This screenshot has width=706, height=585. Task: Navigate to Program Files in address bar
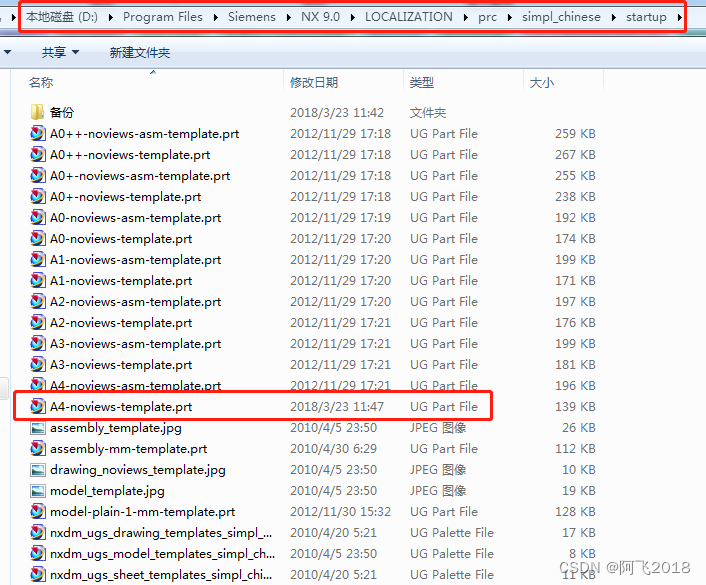163,17
